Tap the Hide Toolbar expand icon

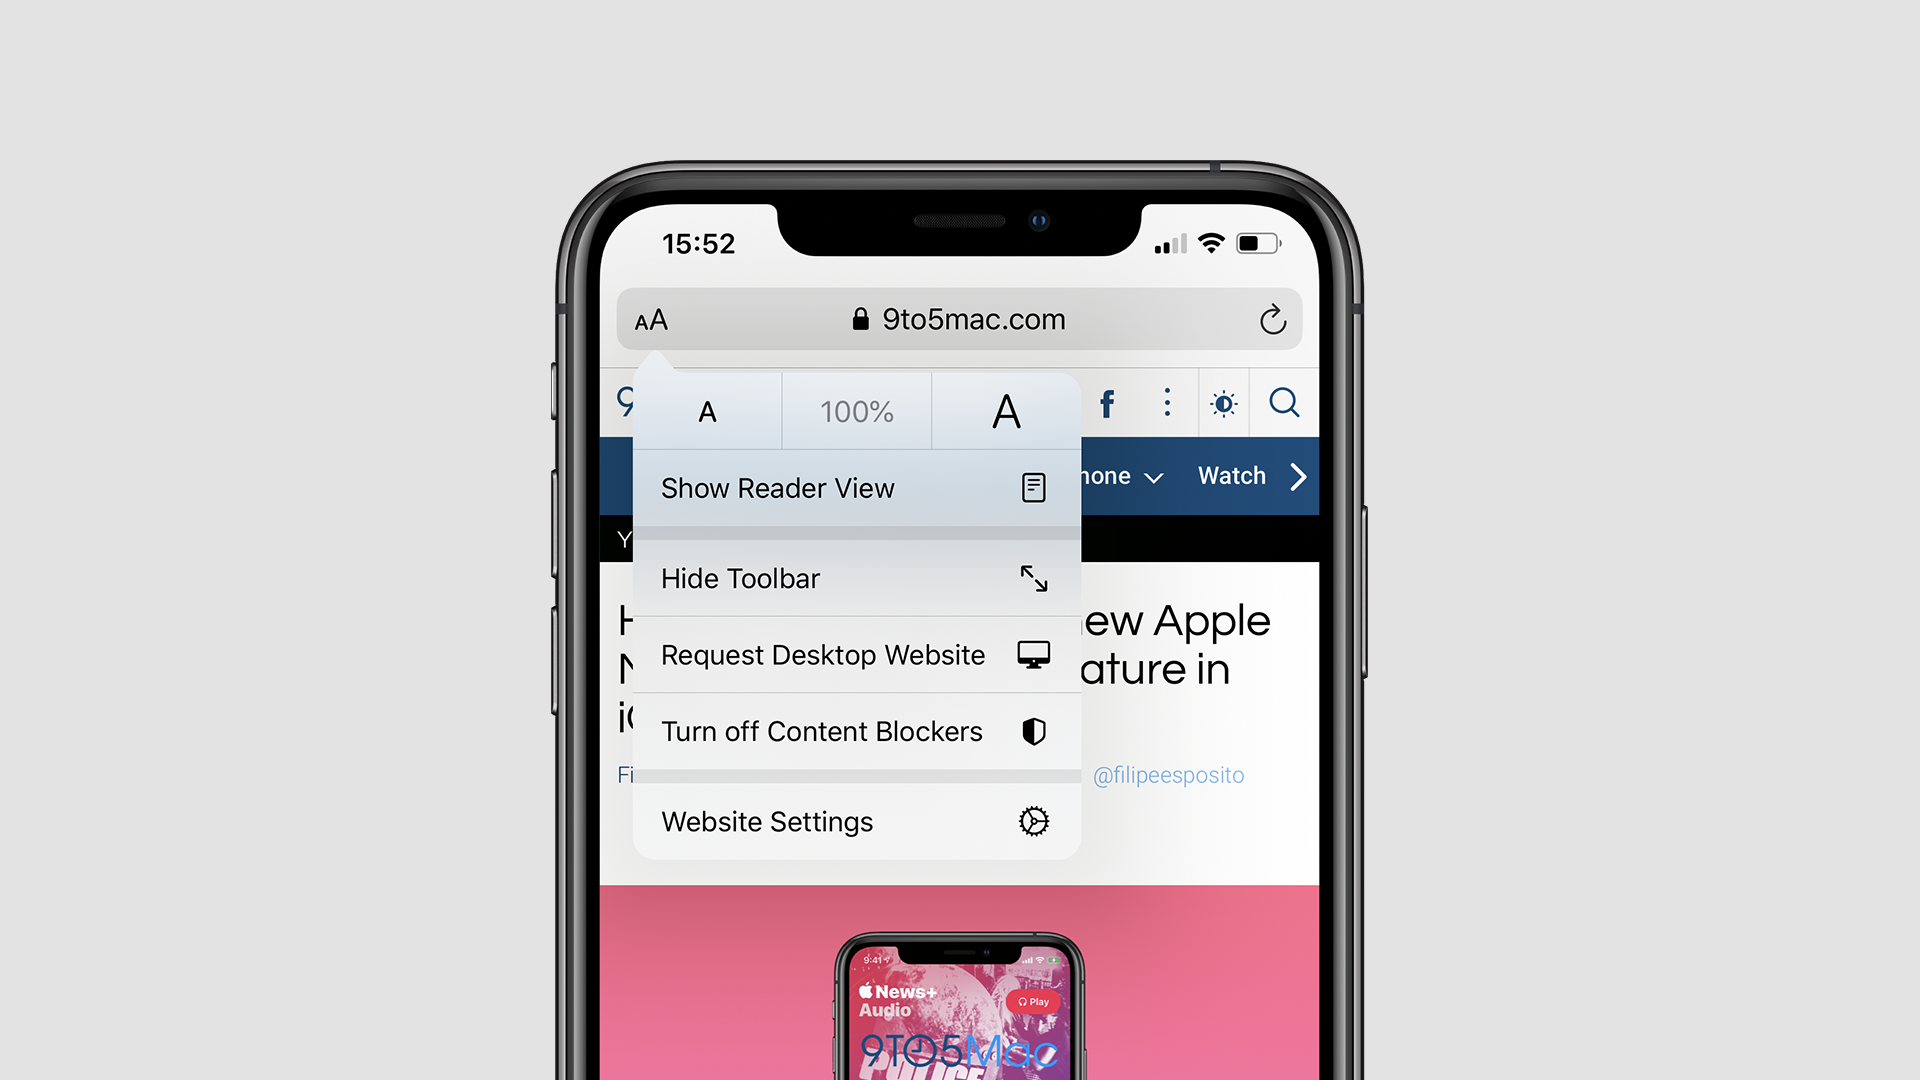(1035, 578)
